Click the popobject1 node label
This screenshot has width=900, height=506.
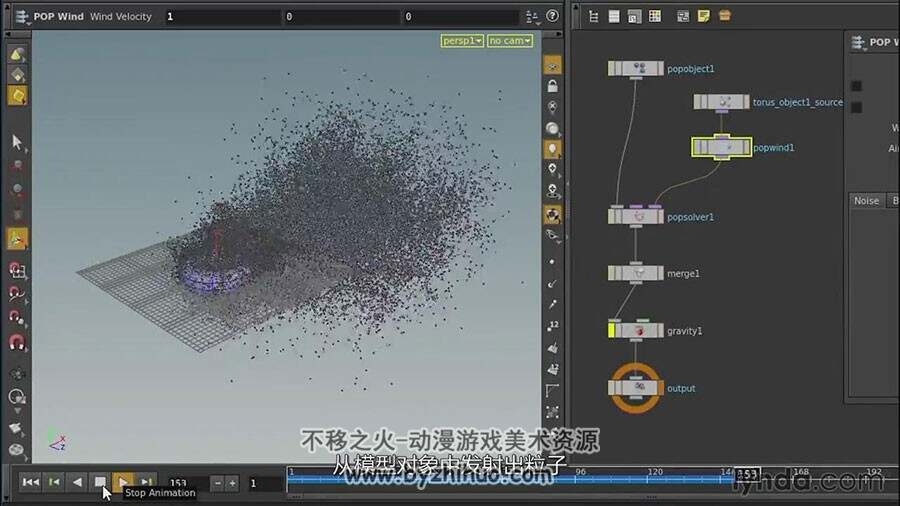tap(690, 69)
